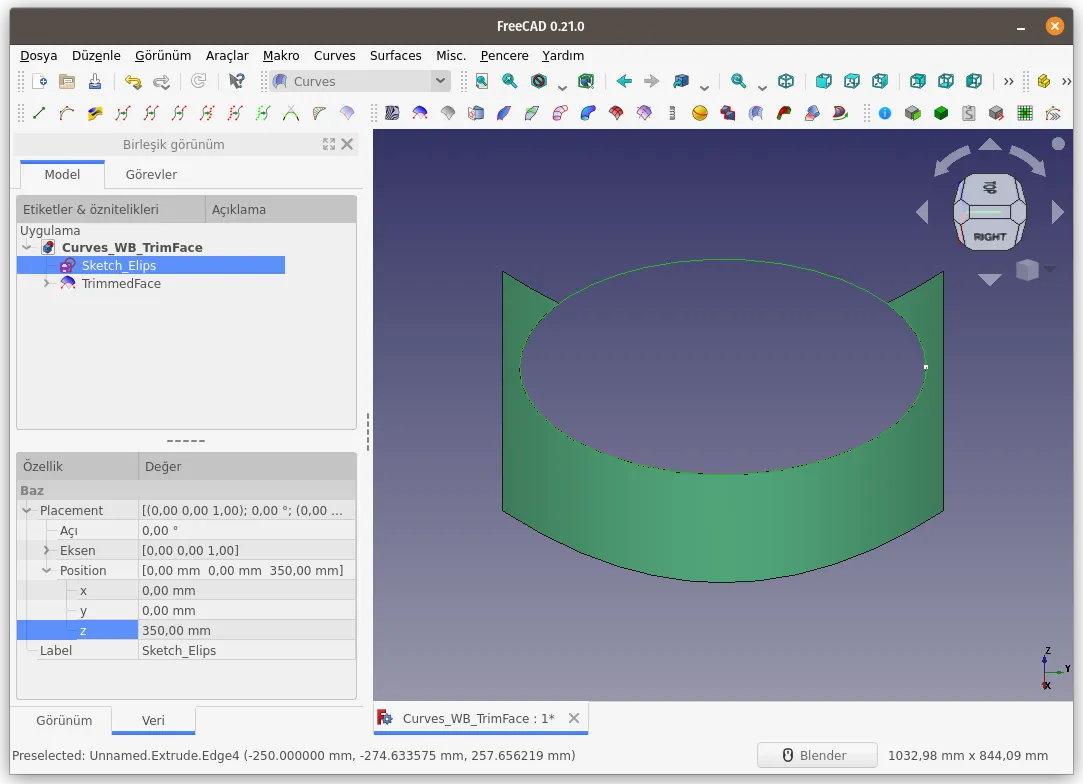
Task: Open the Curves menu
Action: point(334,55)
